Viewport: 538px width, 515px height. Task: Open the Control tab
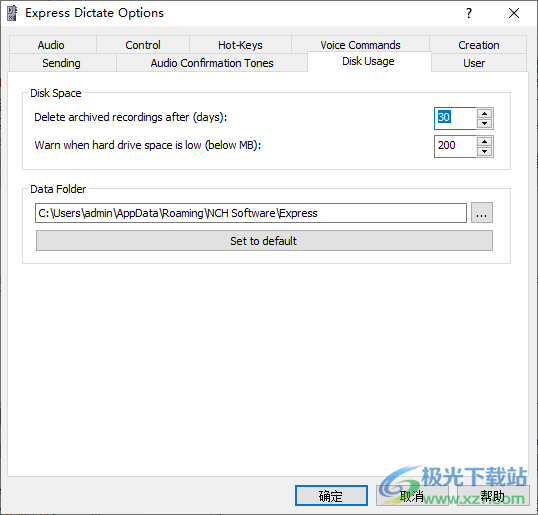click(143, 45)
